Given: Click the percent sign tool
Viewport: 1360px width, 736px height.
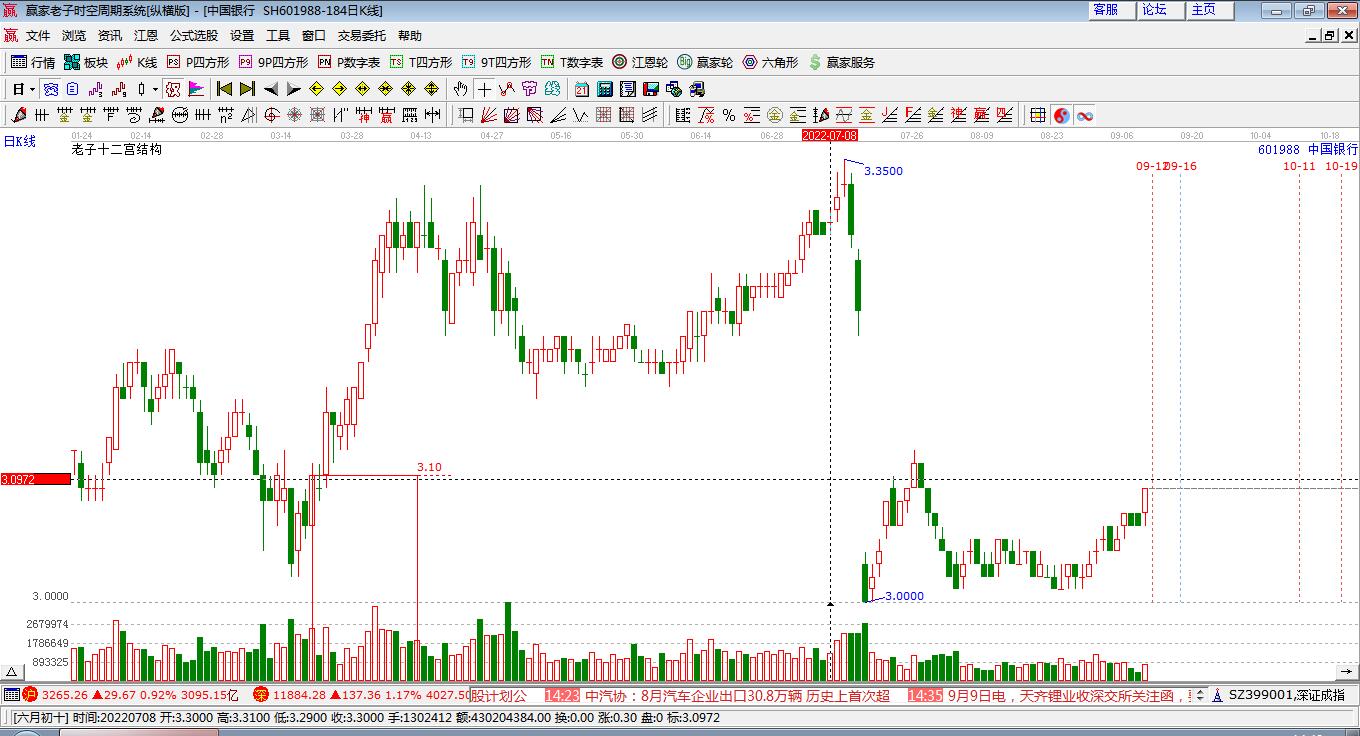Looking at the screenshot, I should 729,115.
